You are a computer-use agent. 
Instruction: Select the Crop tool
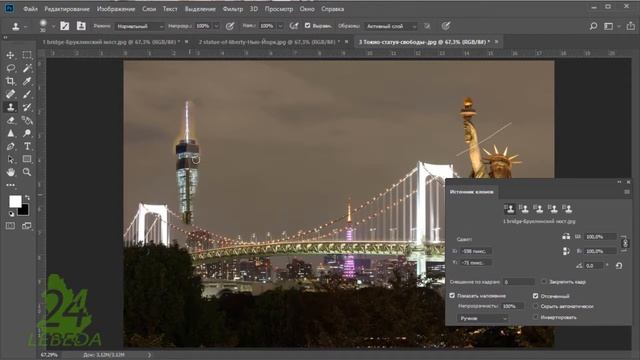11,81
